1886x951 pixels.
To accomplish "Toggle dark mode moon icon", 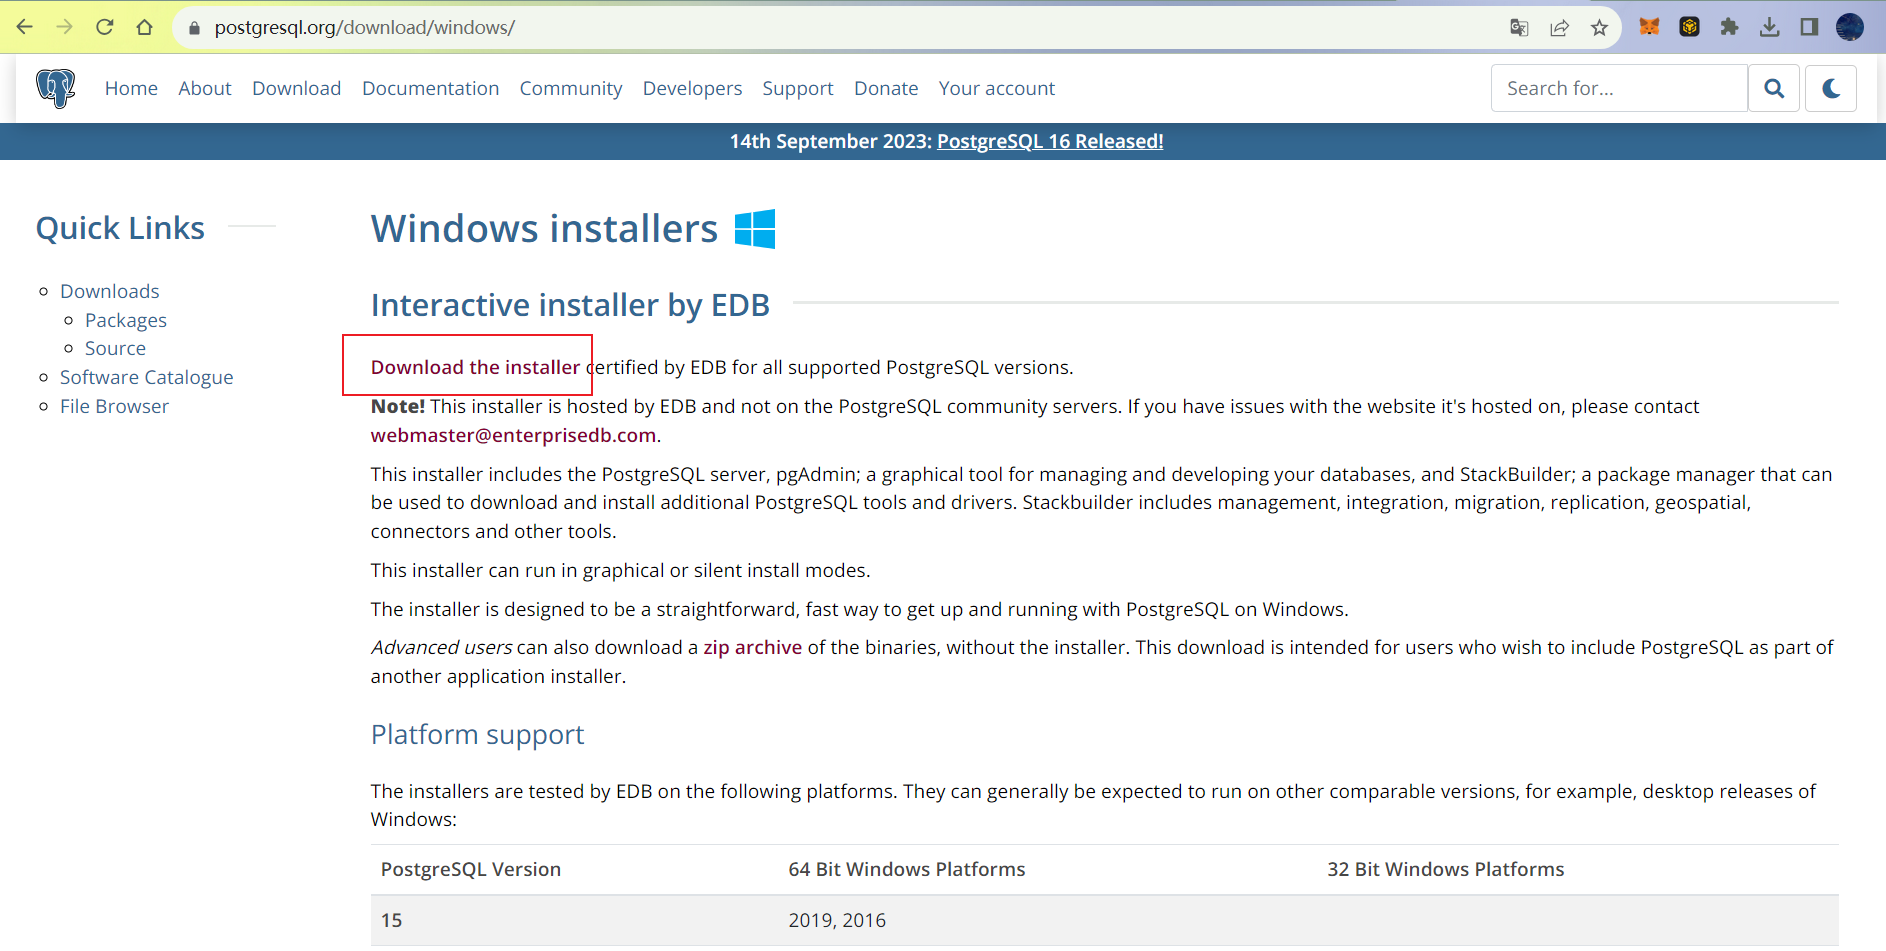I will [1831, 88].
